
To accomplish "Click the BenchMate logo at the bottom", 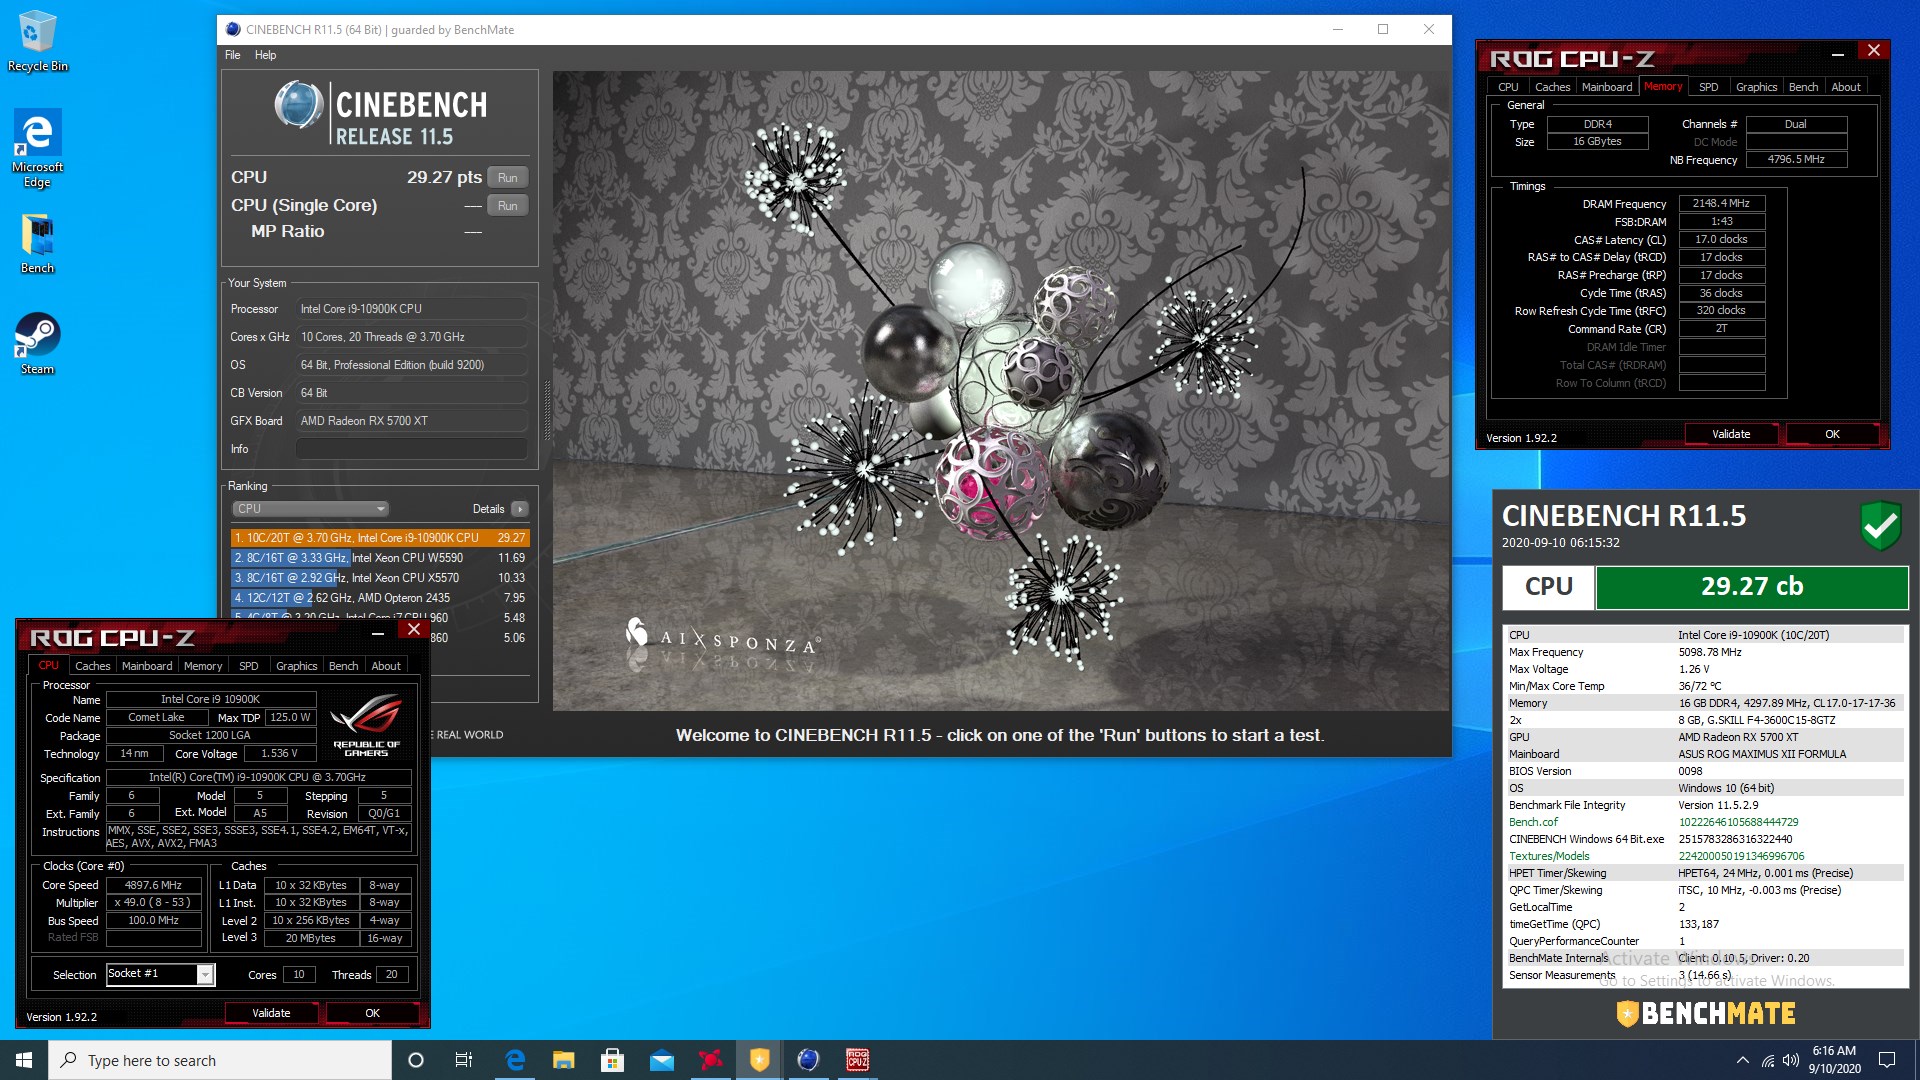I will tap(1706, 1013).
